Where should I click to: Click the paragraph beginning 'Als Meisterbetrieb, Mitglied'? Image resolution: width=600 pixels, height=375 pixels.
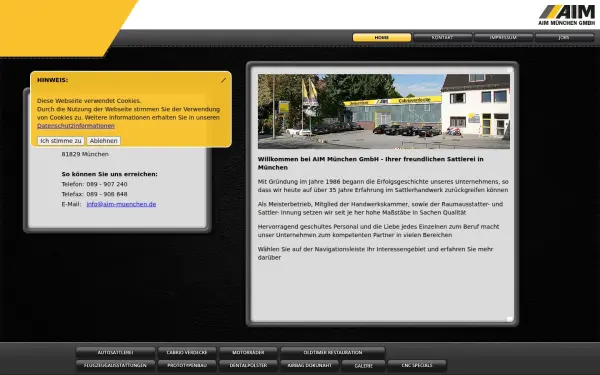(380, 208)
